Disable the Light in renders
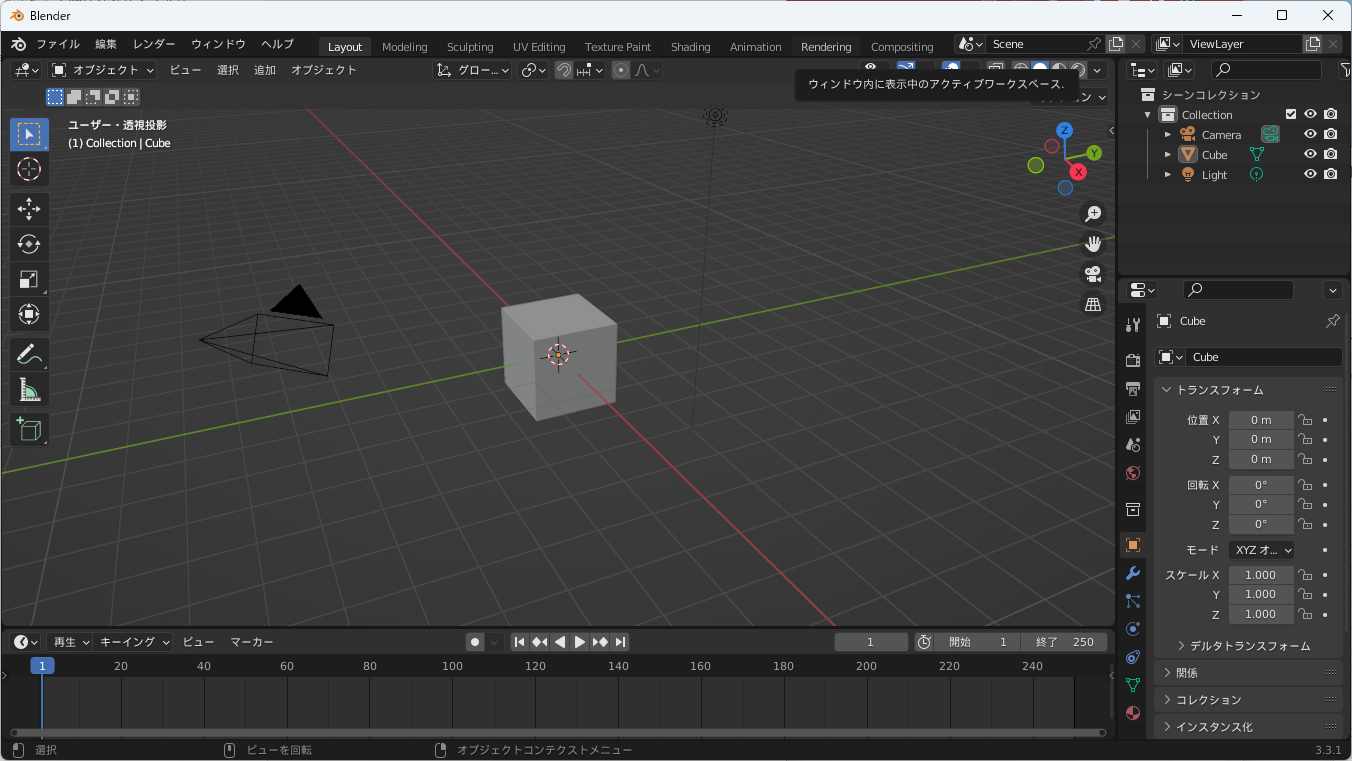1352x761 pixels. [1330, 174]
